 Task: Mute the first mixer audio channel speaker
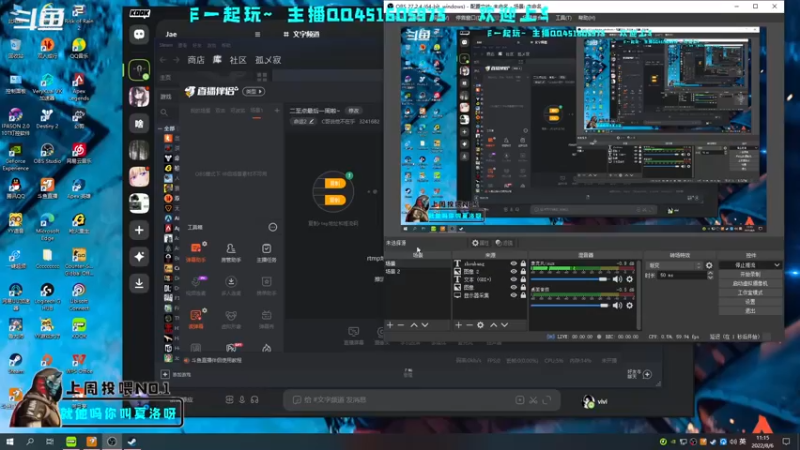coord(617,279)
